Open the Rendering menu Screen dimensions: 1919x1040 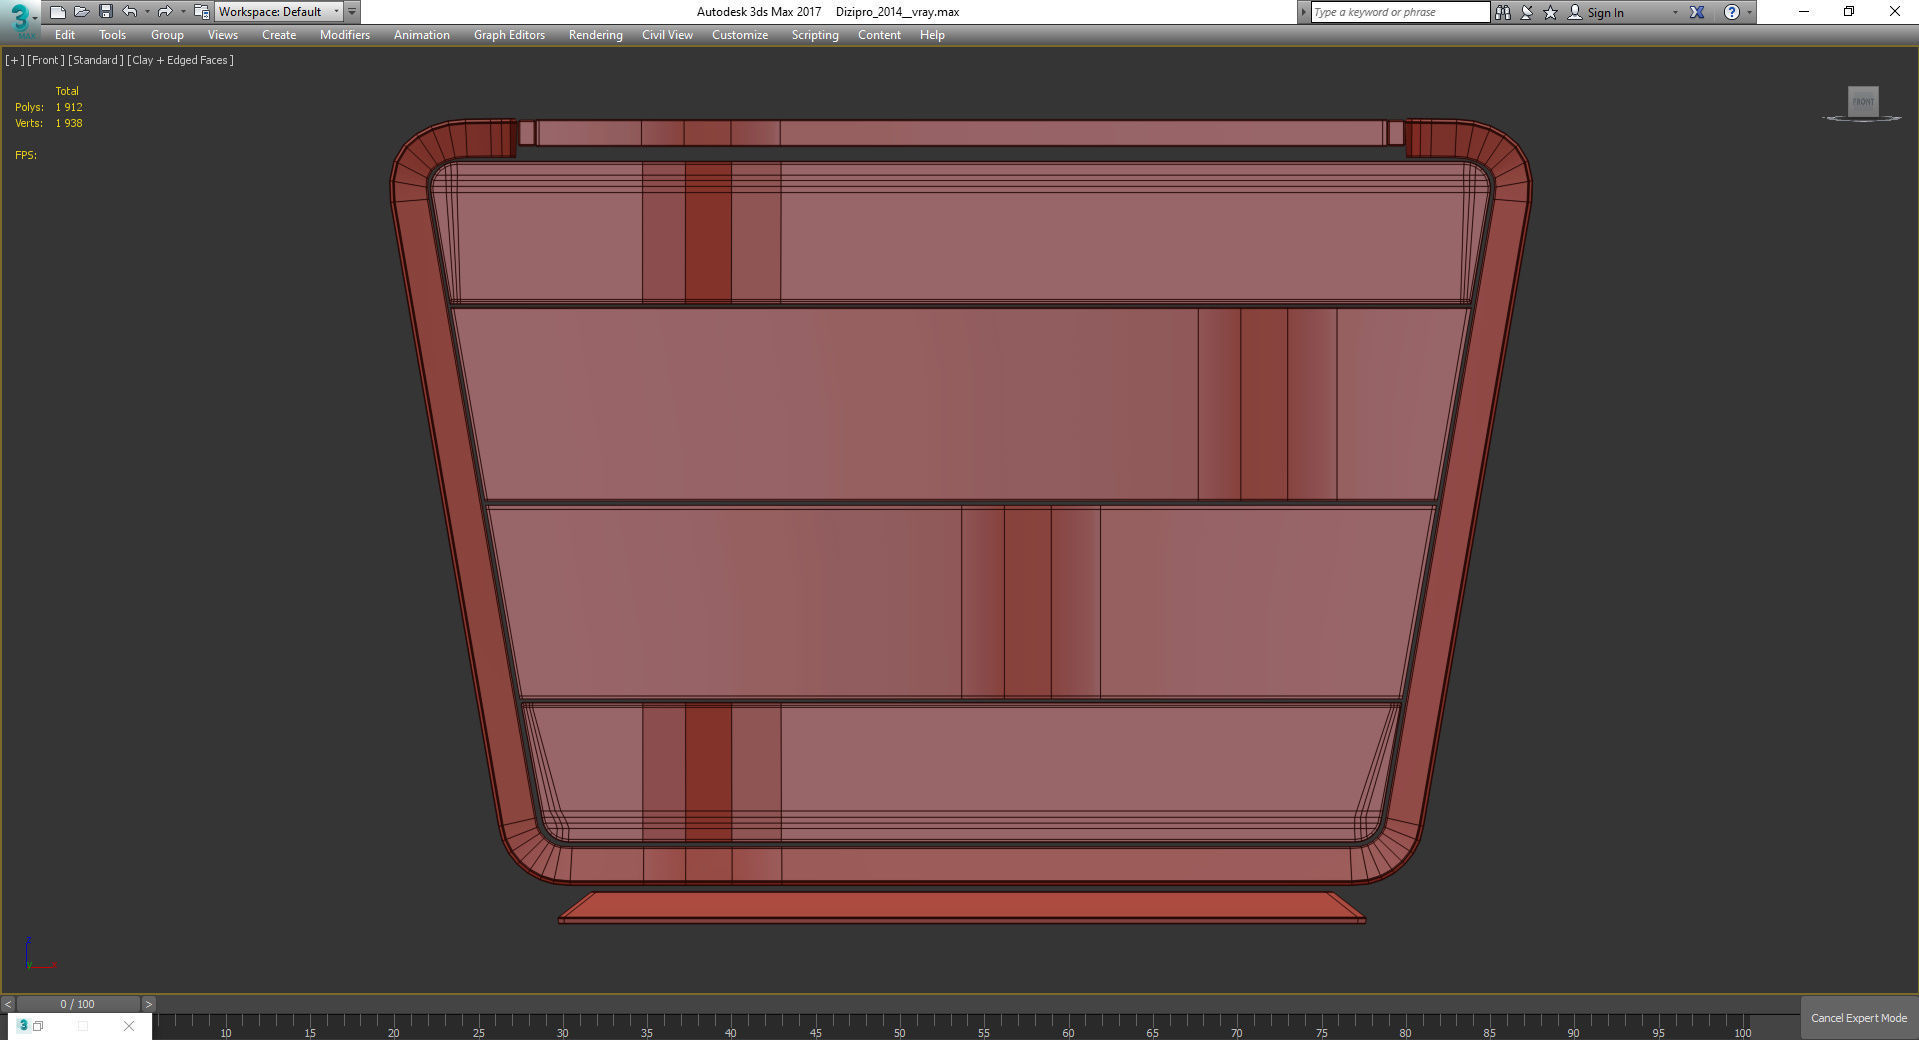click(x=595, y=35)
